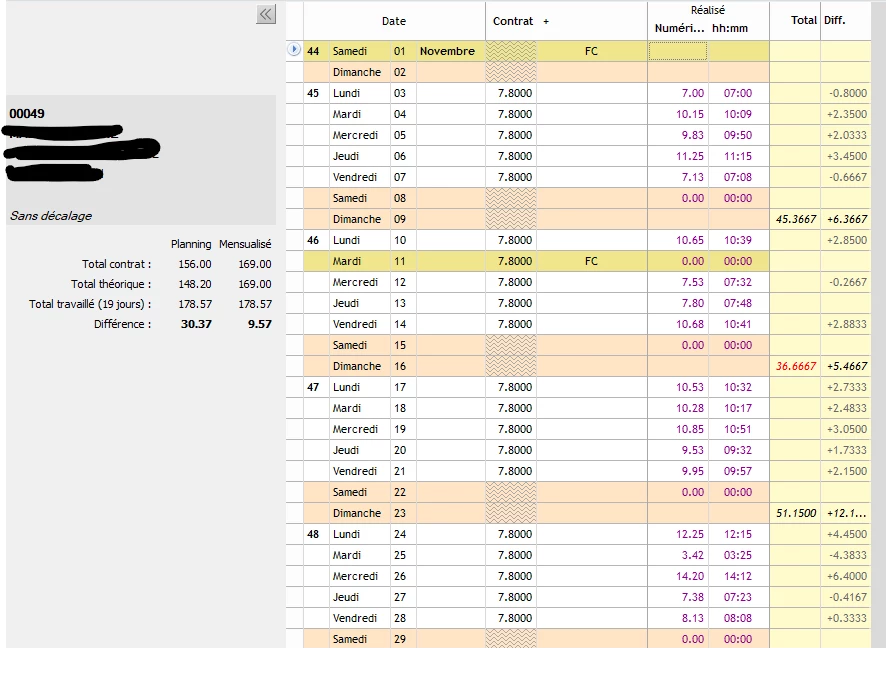This screenshot has height=673, width=886.
Task: Click the +6.3667 difference on Dimanche 09
Action: [846, 219]
